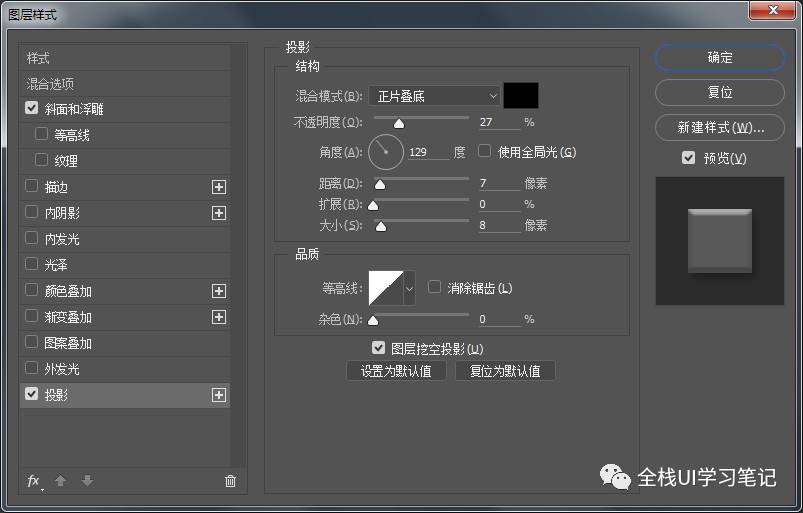The height and width of the screenshot is (513, 803).
Task: Click the 新建样式 button
Action: coord(720,127)
